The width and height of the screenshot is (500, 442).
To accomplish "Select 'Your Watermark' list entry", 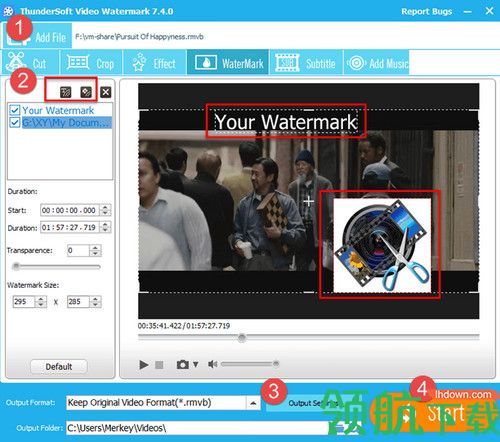I will pyautogui.click(x=58, y=110).
